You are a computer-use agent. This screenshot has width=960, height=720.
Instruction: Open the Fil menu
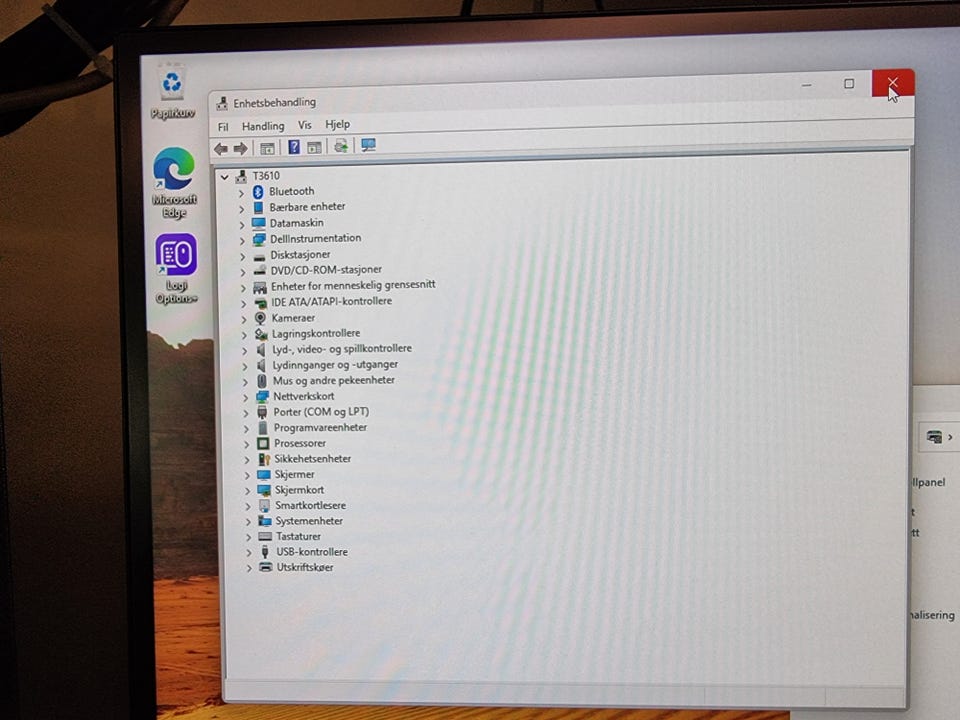pyautogui.click(x=223, y=127)
